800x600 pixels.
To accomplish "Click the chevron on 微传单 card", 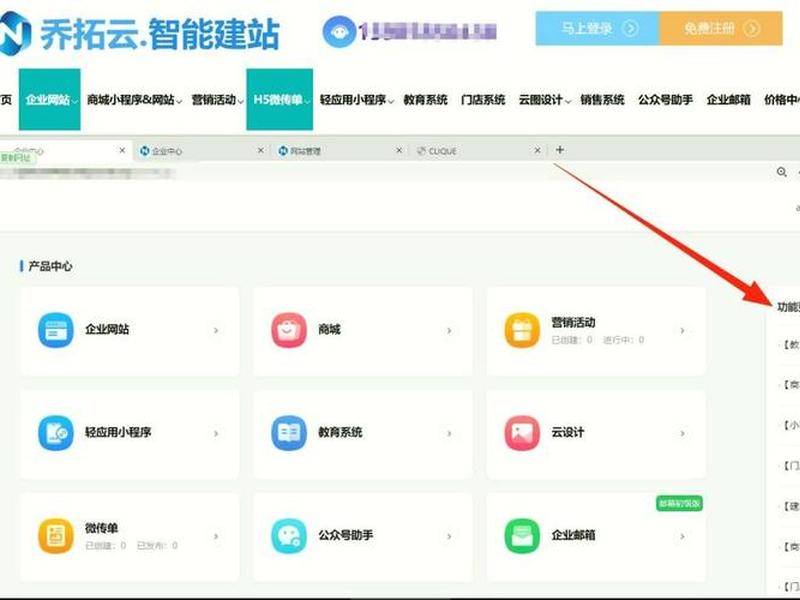I will coord(216,536).
